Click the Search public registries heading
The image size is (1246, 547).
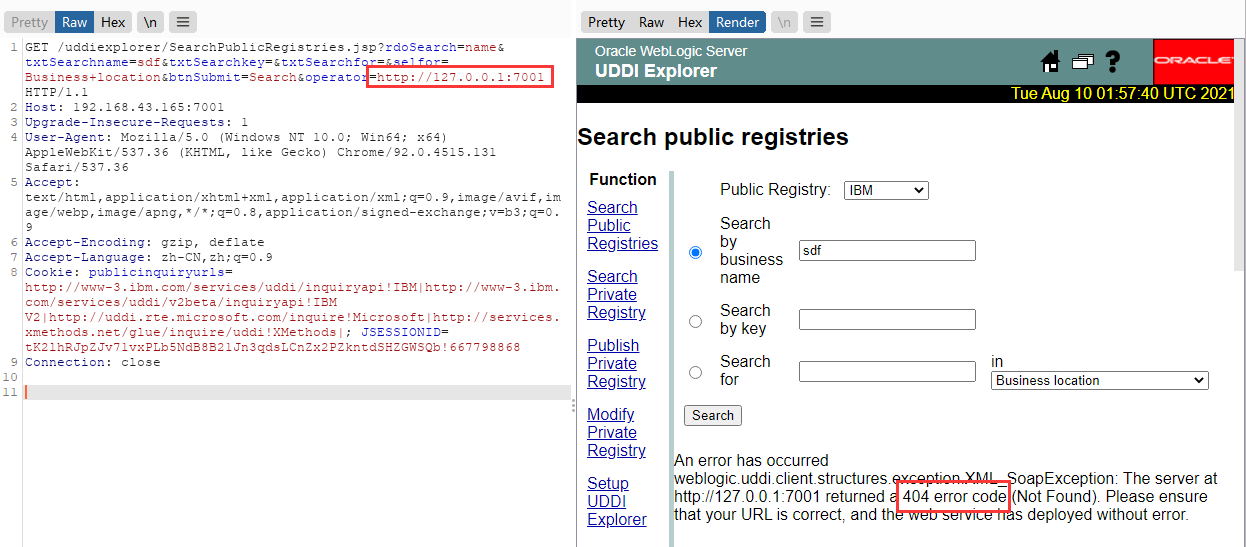click(x=713, y=137)
